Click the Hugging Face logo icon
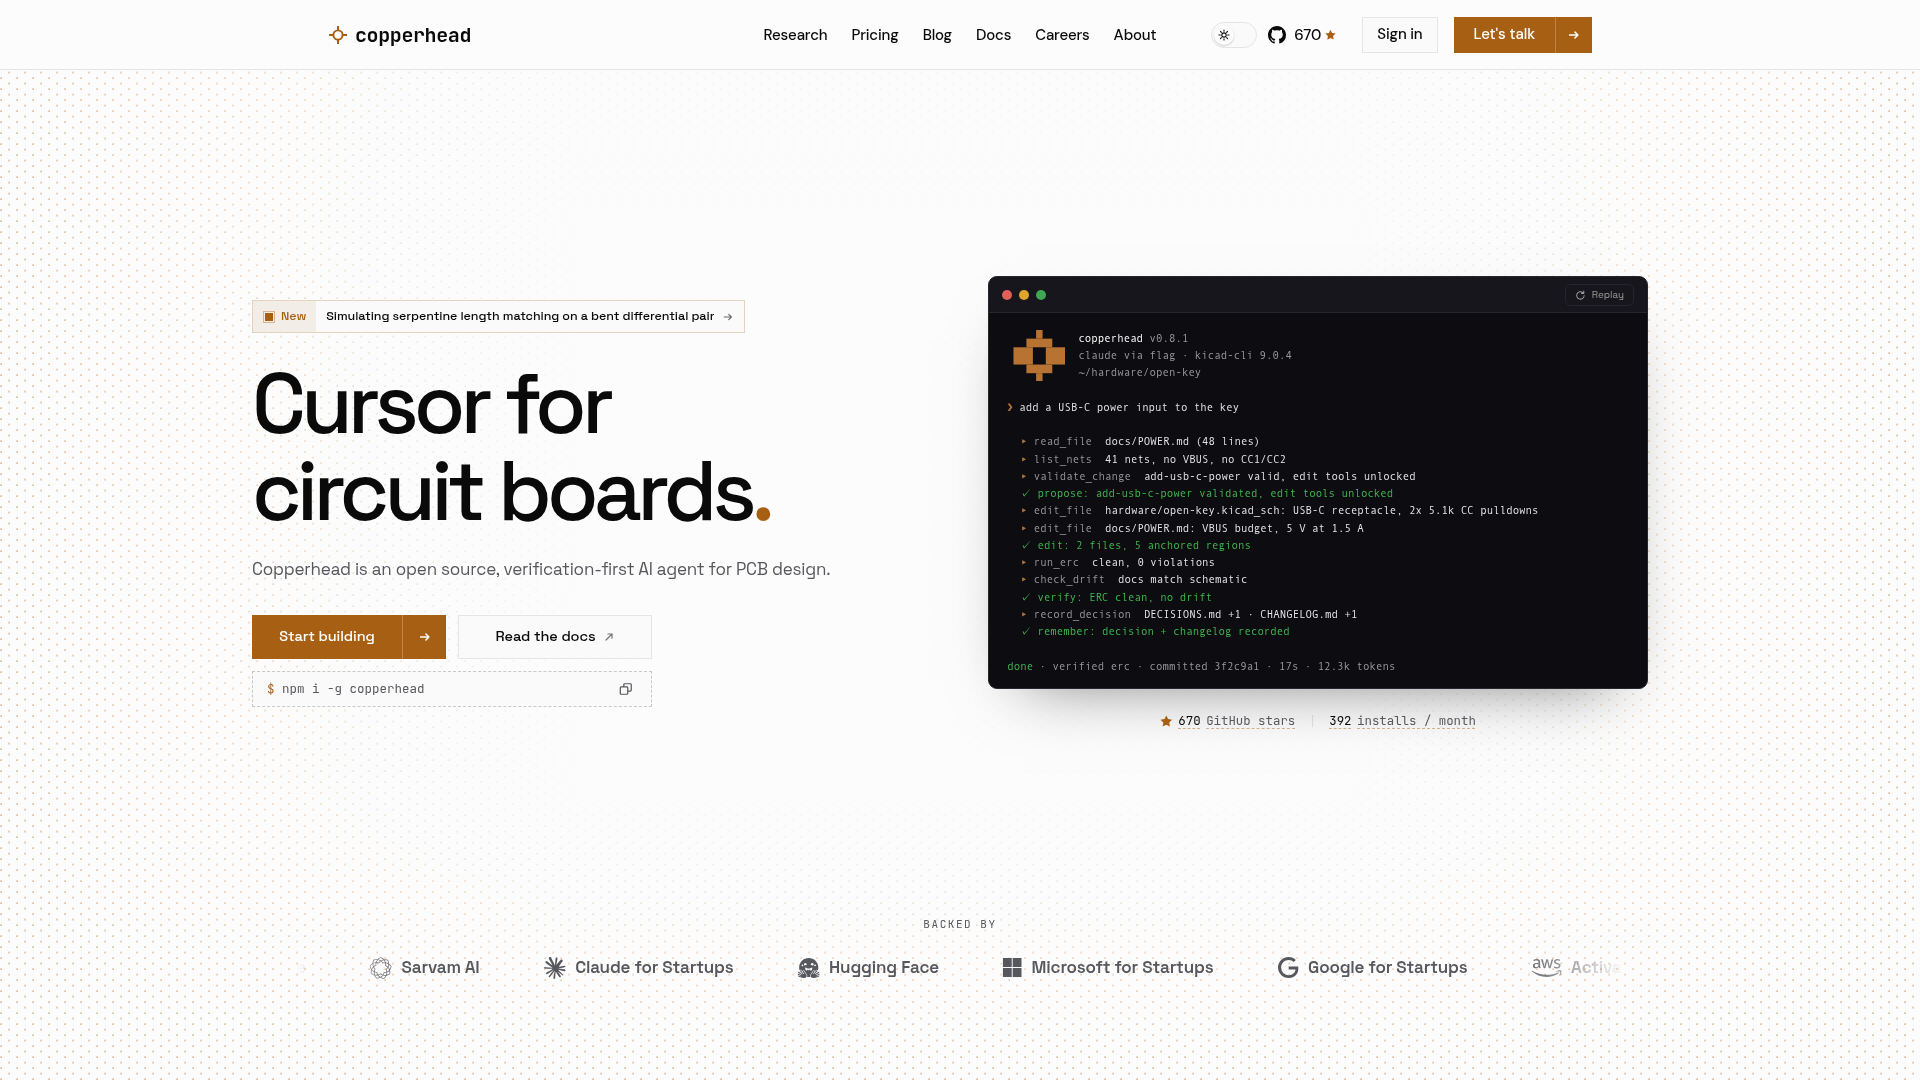 [808, 968]
